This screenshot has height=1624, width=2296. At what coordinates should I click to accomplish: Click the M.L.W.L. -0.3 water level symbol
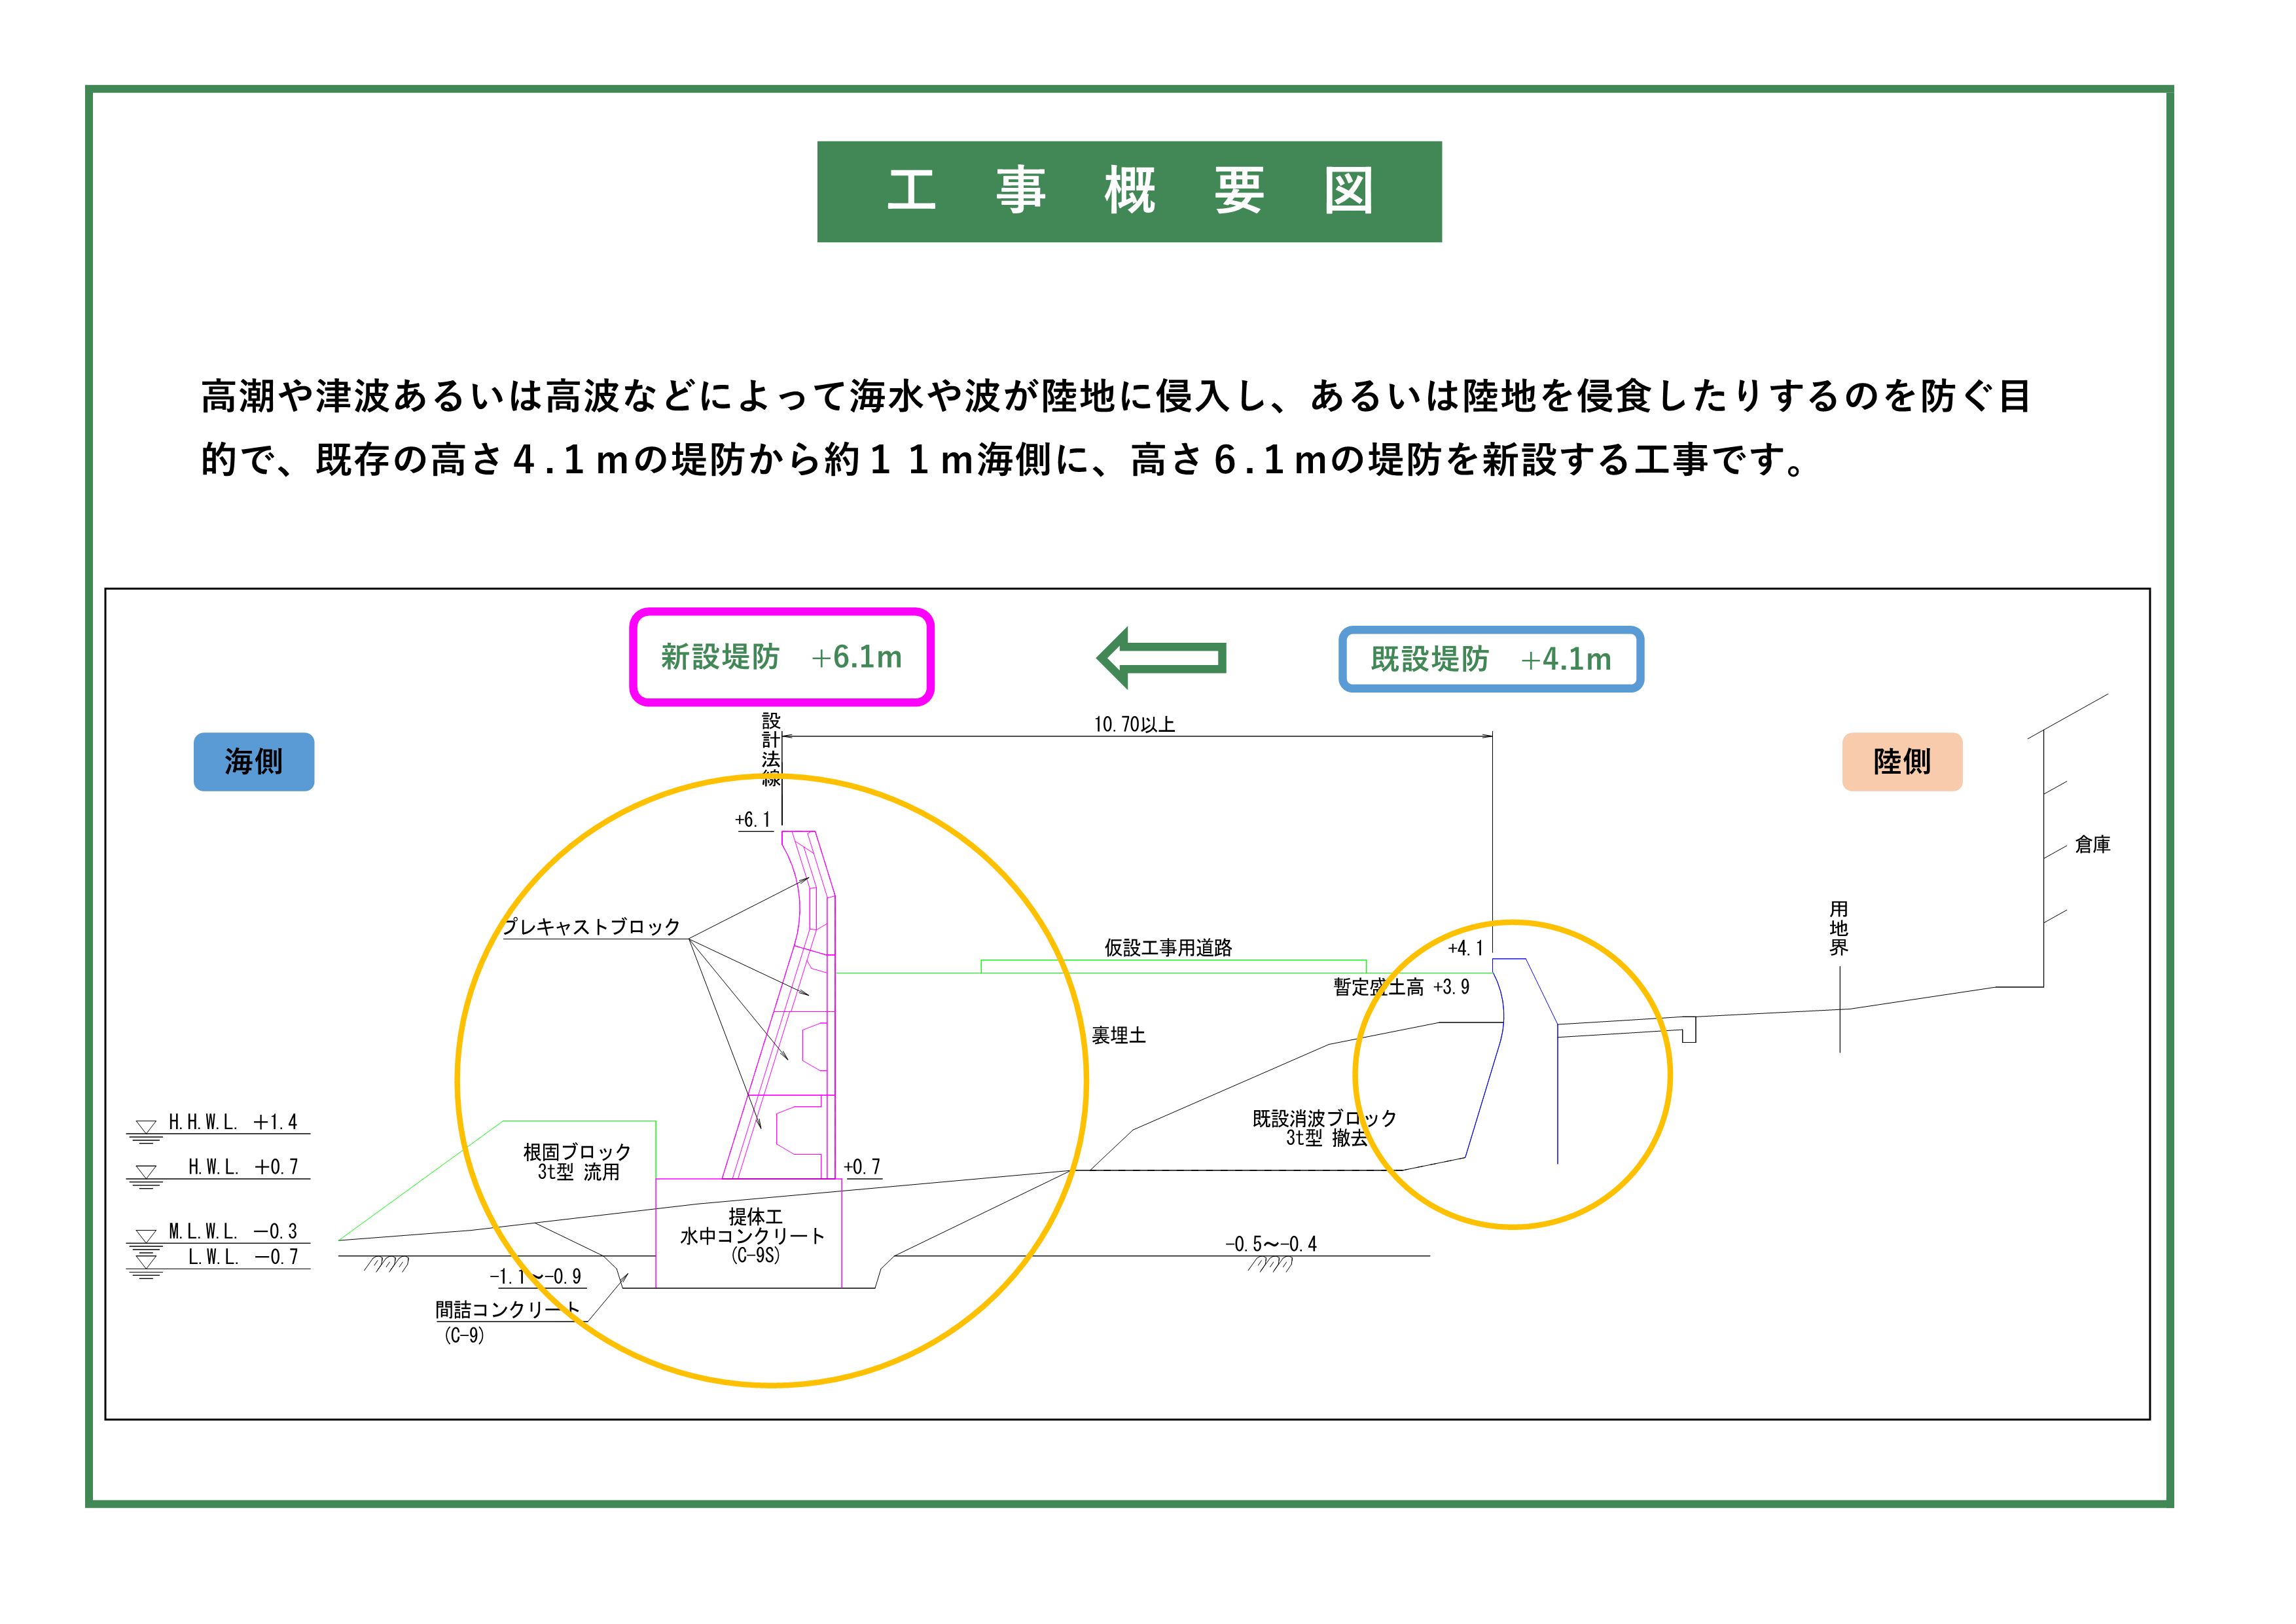pyautogui.click(x=146, y=1240)
